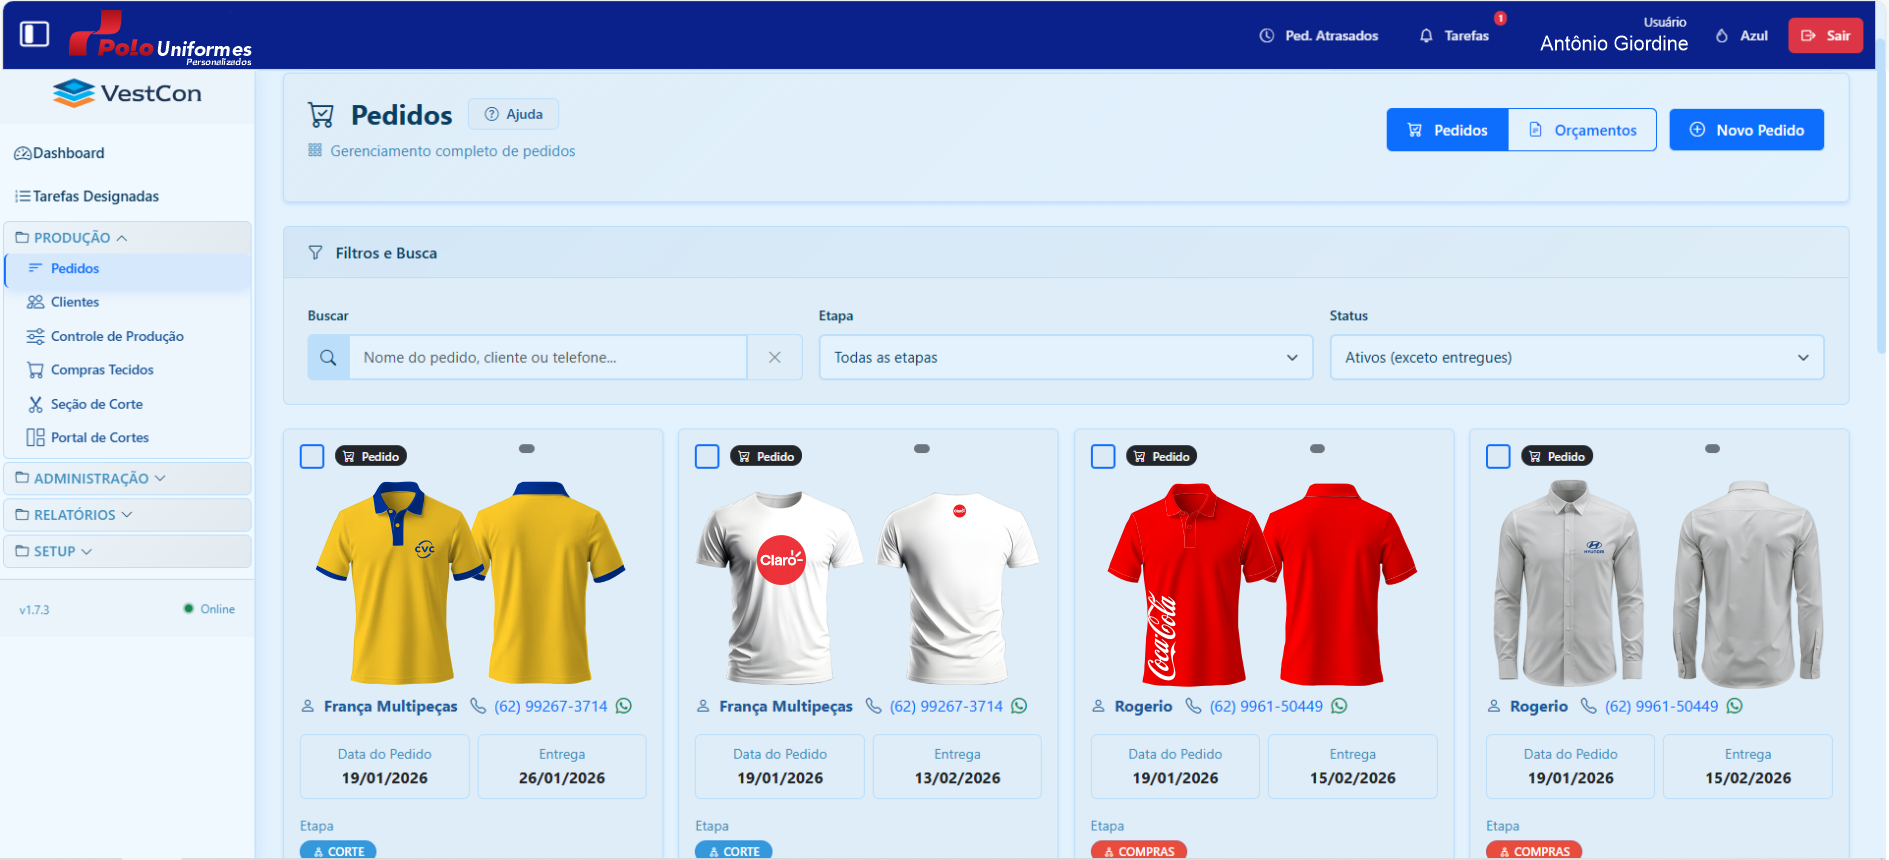Open WhatsApp on the Claro t-shirt order
The image size is (1889, 860).
point(1019,706)
